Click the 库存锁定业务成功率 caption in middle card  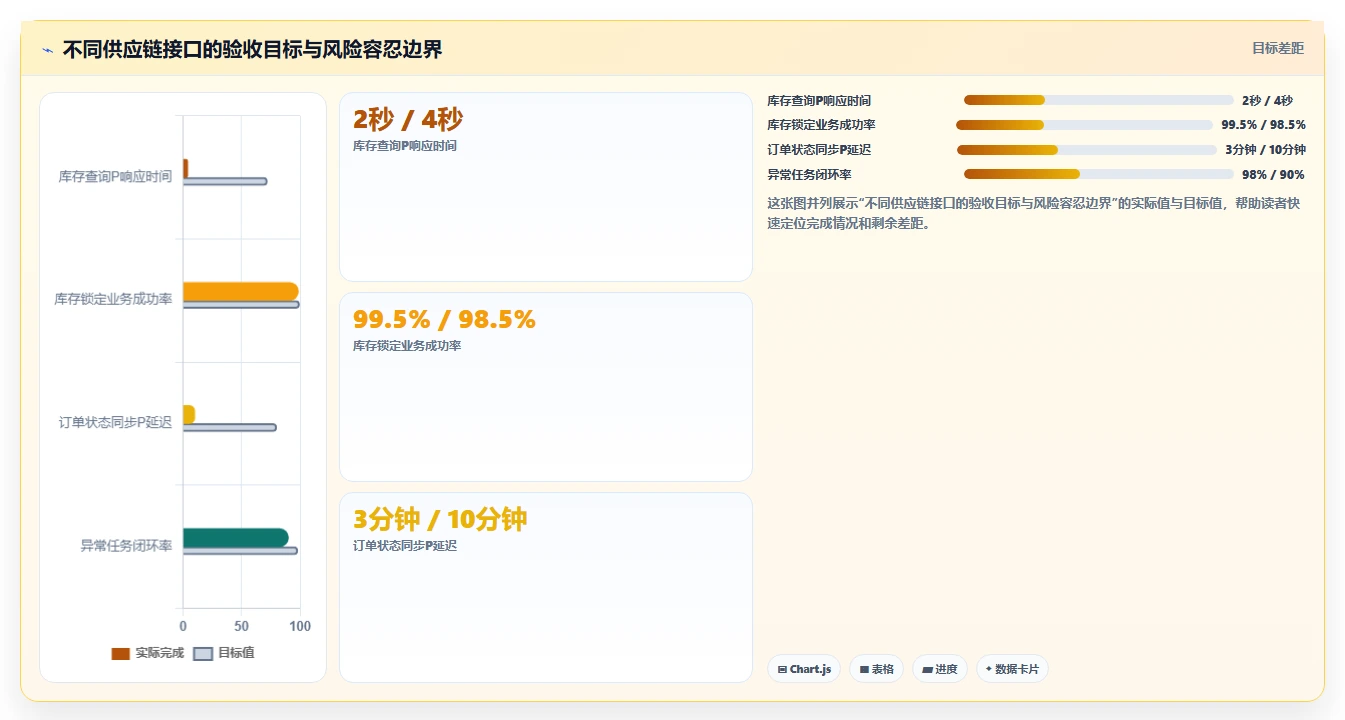tap(407, 346)
